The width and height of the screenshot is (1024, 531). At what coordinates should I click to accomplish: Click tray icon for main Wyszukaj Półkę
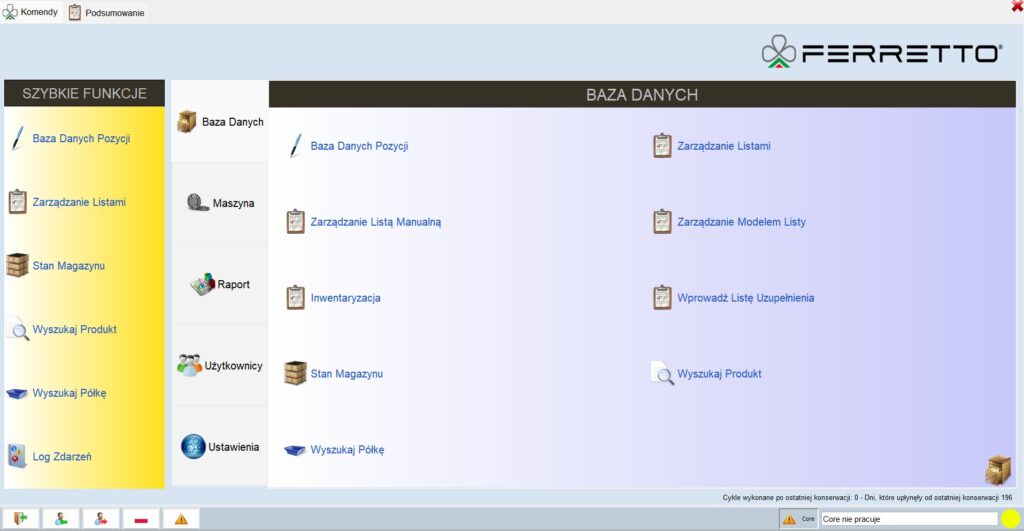click(295, 450)
